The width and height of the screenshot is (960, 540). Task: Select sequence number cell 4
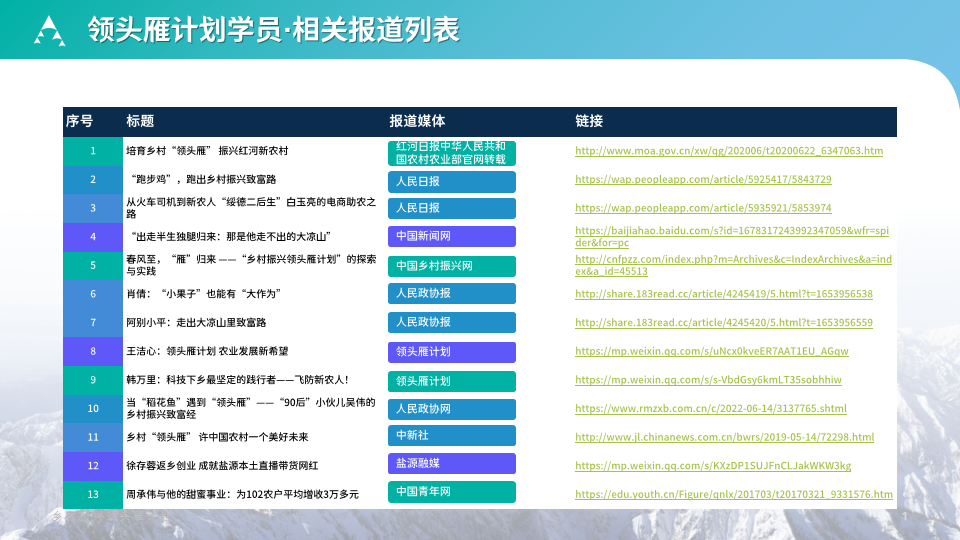93,236
